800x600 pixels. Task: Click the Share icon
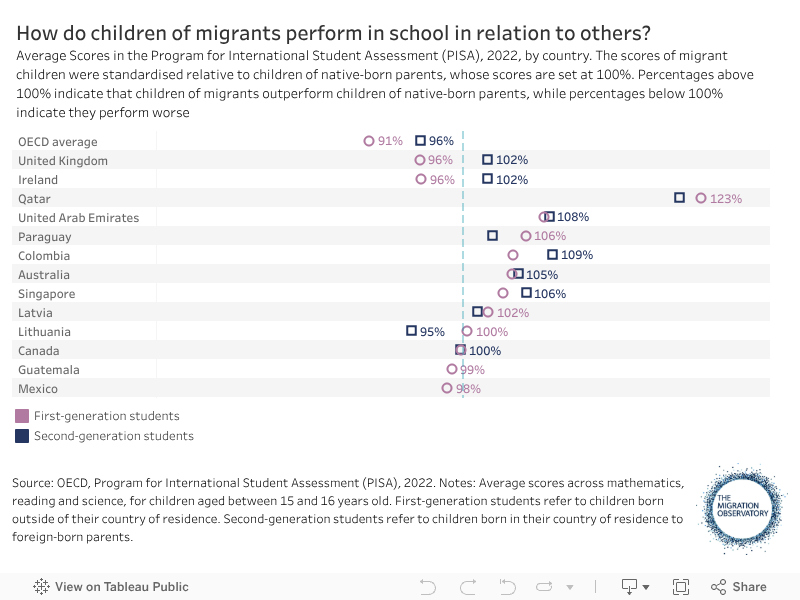coord(718,587)
